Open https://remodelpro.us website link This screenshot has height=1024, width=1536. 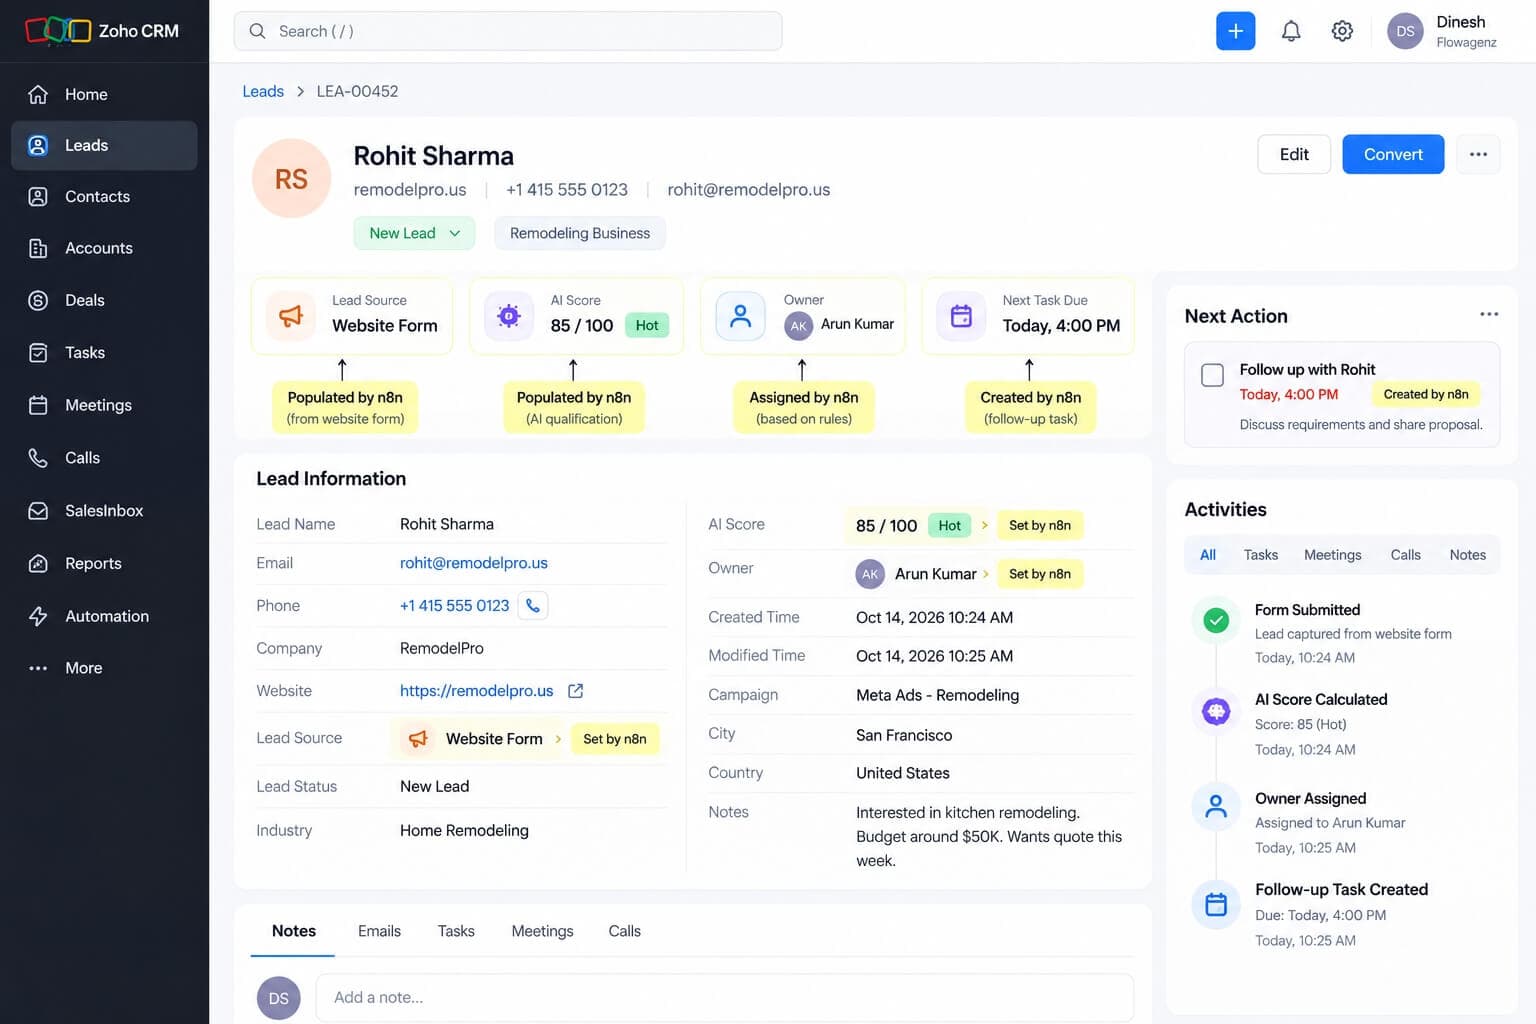(x=476, y=691)
